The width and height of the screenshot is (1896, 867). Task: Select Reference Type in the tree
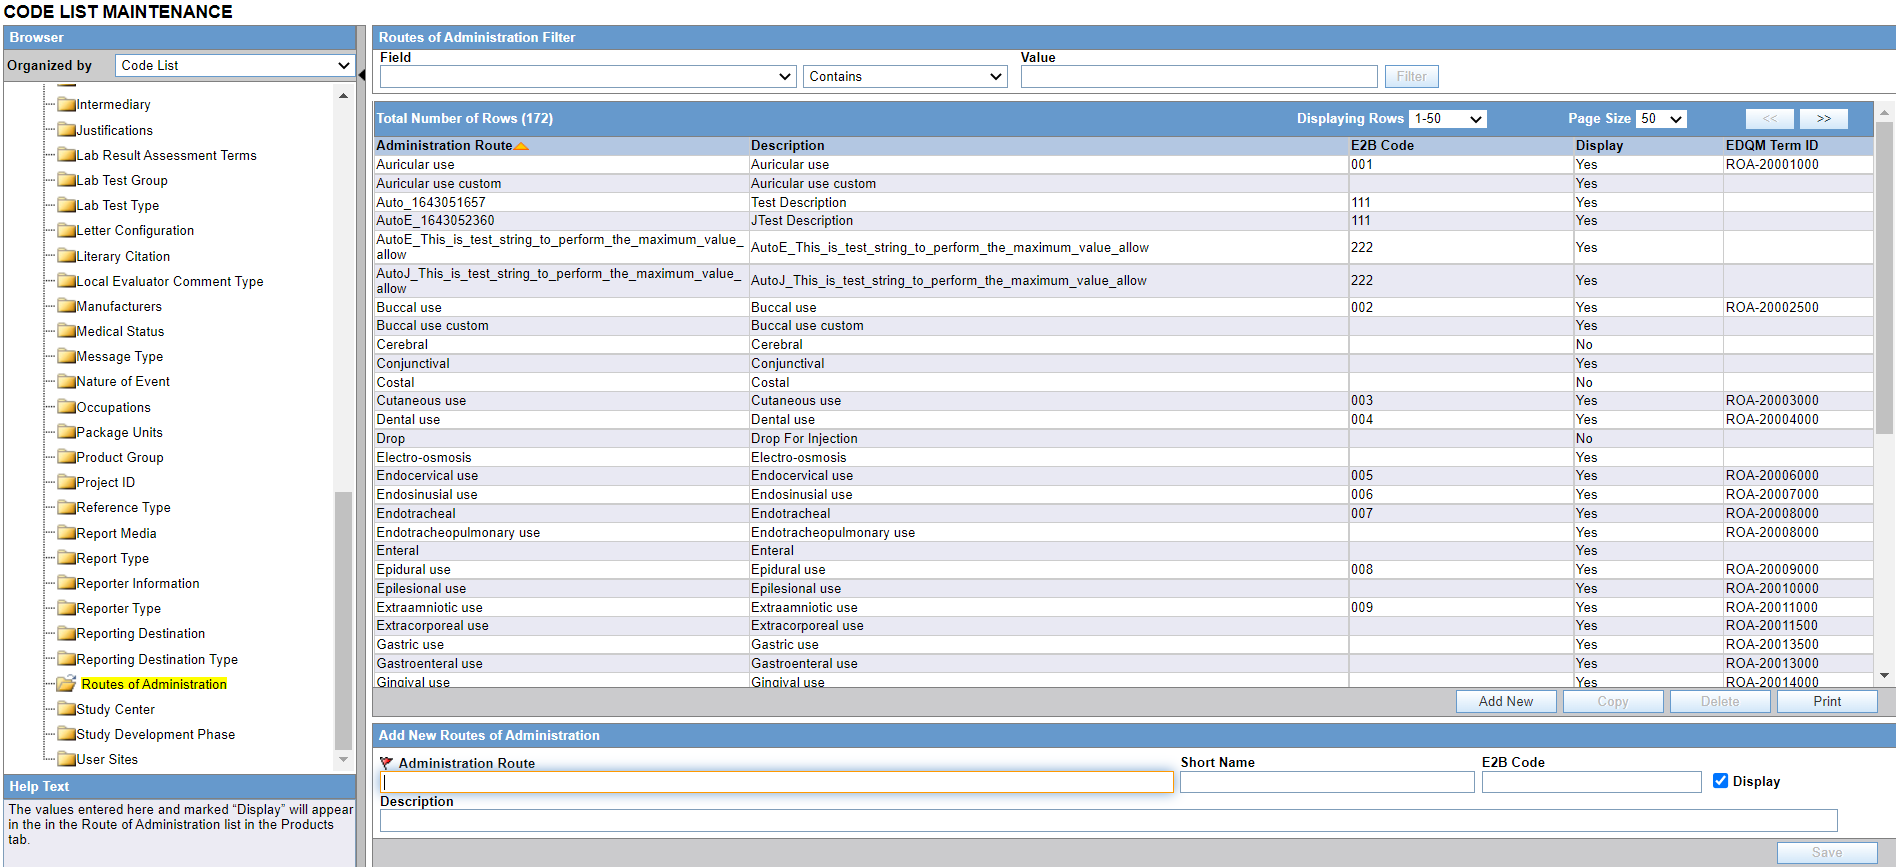124,507
